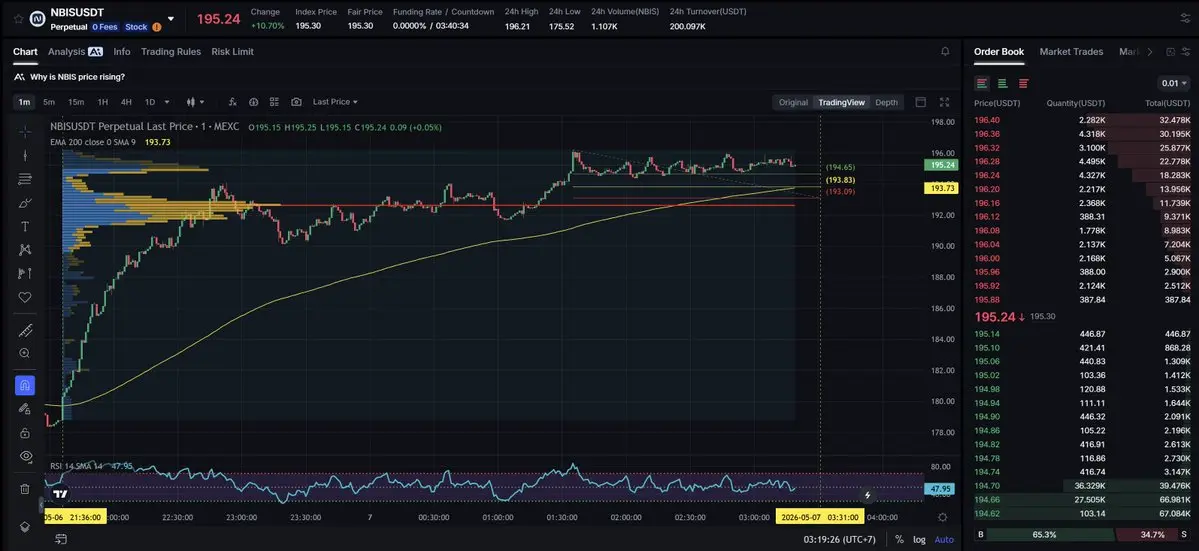Click the heart favorites tool icon
This screenshot has width=1199, height=551.
pos(24,297)
